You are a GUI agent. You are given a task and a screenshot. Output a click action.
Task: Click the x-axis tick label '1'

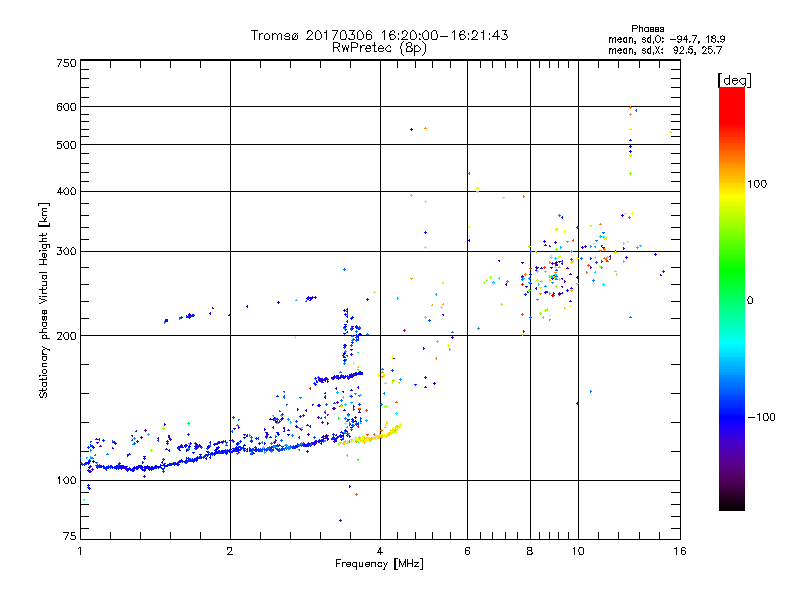pos(81,551)
